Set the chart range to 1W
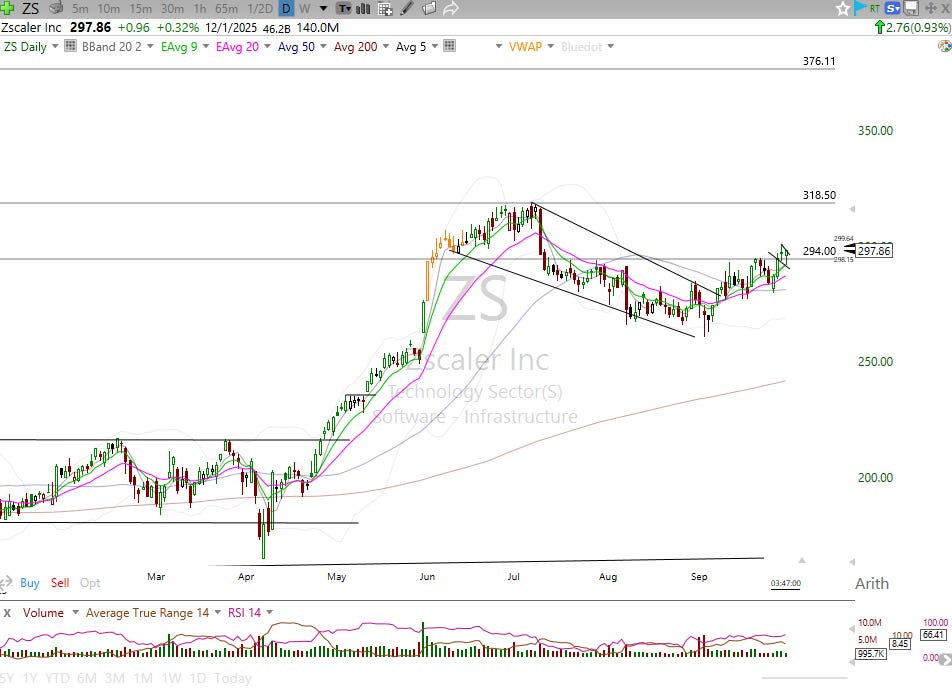Screen dimensions: 952x689 171,678
